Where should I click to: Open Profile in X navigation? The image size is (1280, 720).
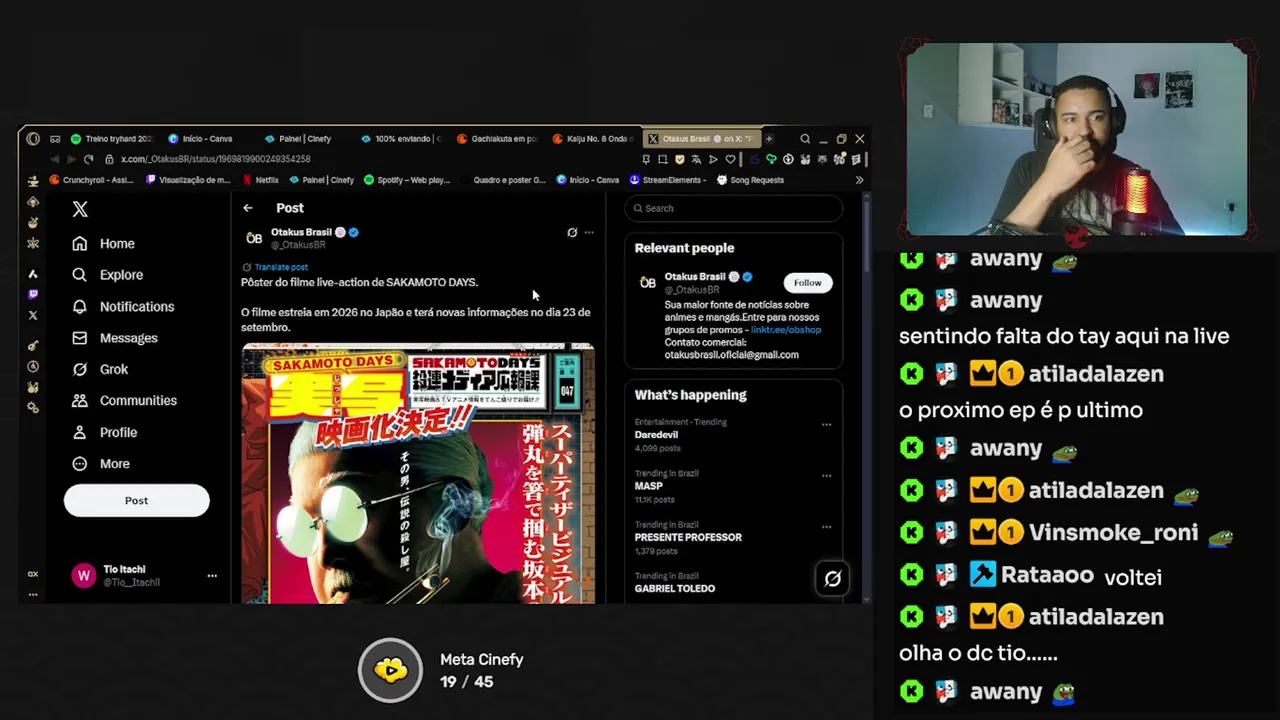coord(104,433)
